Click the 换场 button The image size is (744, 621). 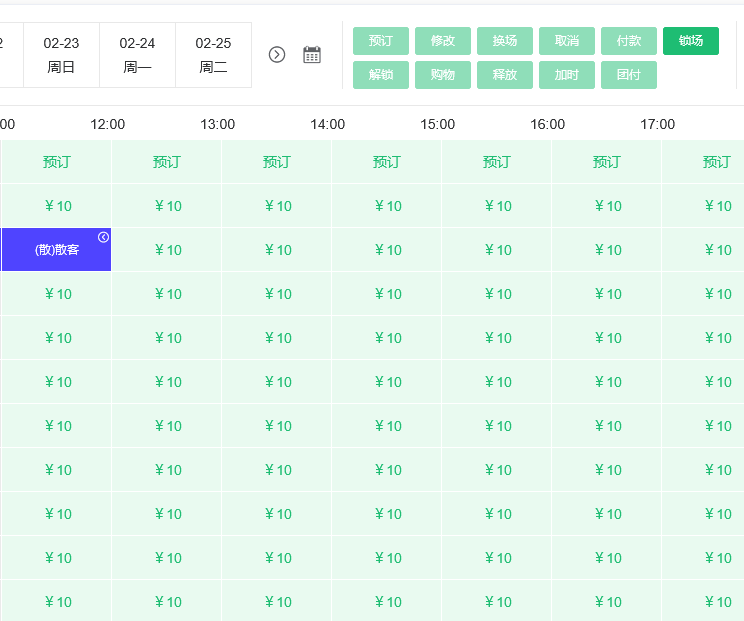505,41
